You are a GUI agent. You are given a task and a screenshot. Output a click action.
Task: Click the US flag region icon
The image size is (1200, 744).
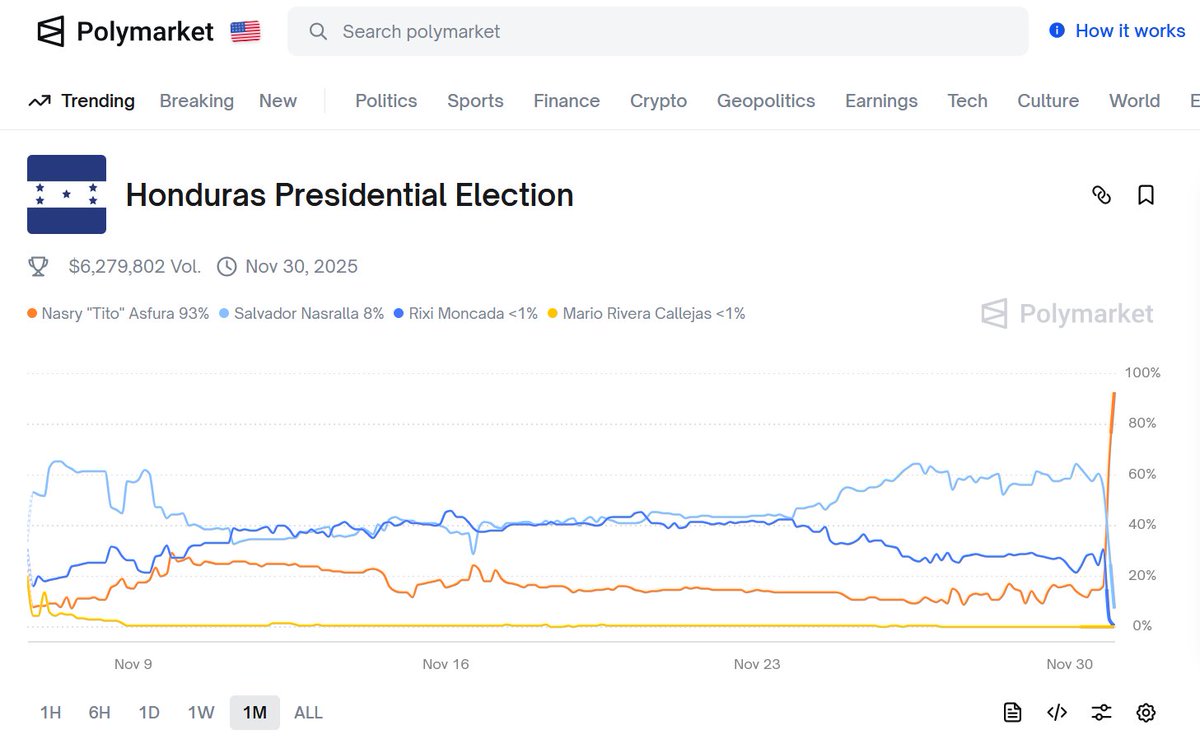click(245, 32)
